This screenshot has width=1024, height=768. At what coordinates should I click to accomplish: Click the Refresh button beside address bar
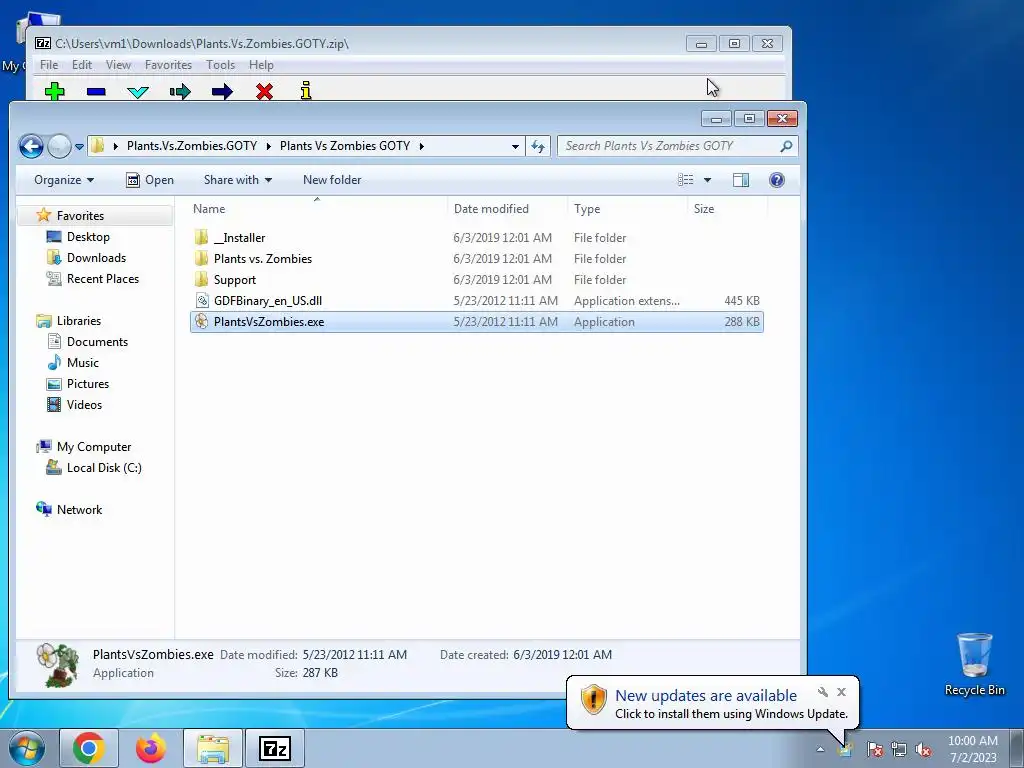coord(538,146)
